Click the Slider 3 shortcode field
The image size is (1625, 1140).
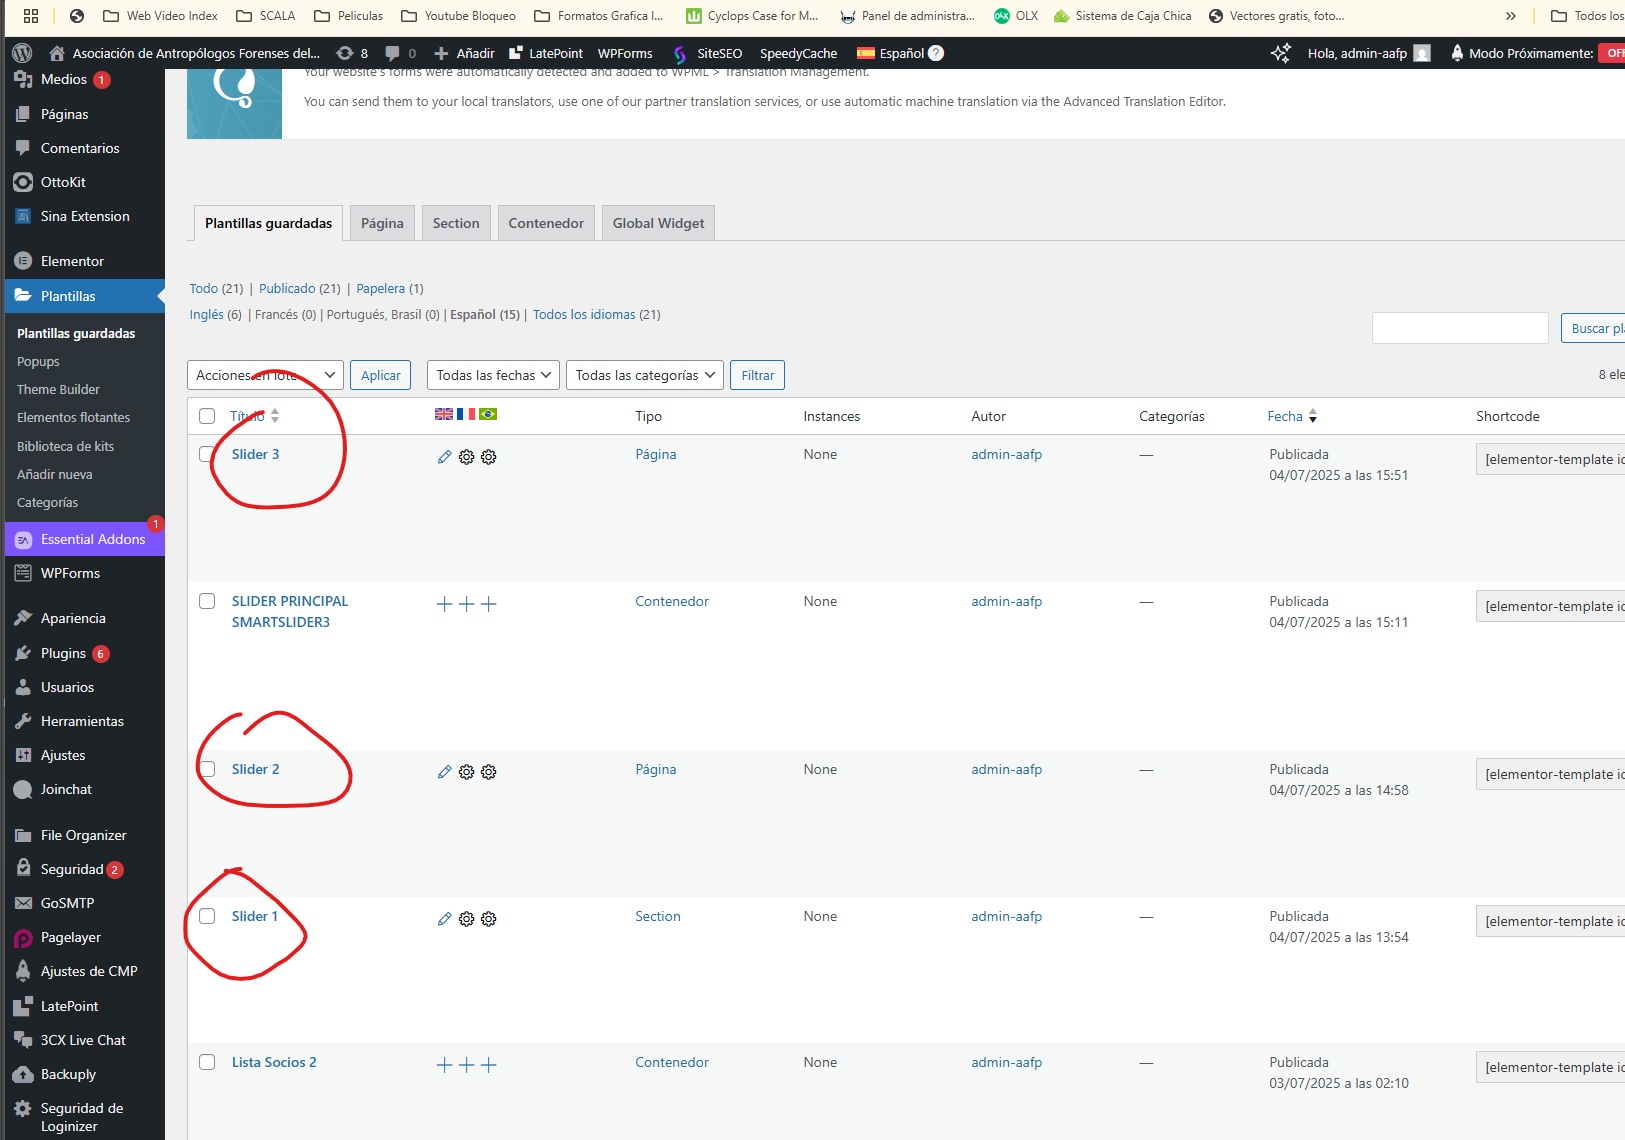pyautogui.click(x=1551, y=459)
